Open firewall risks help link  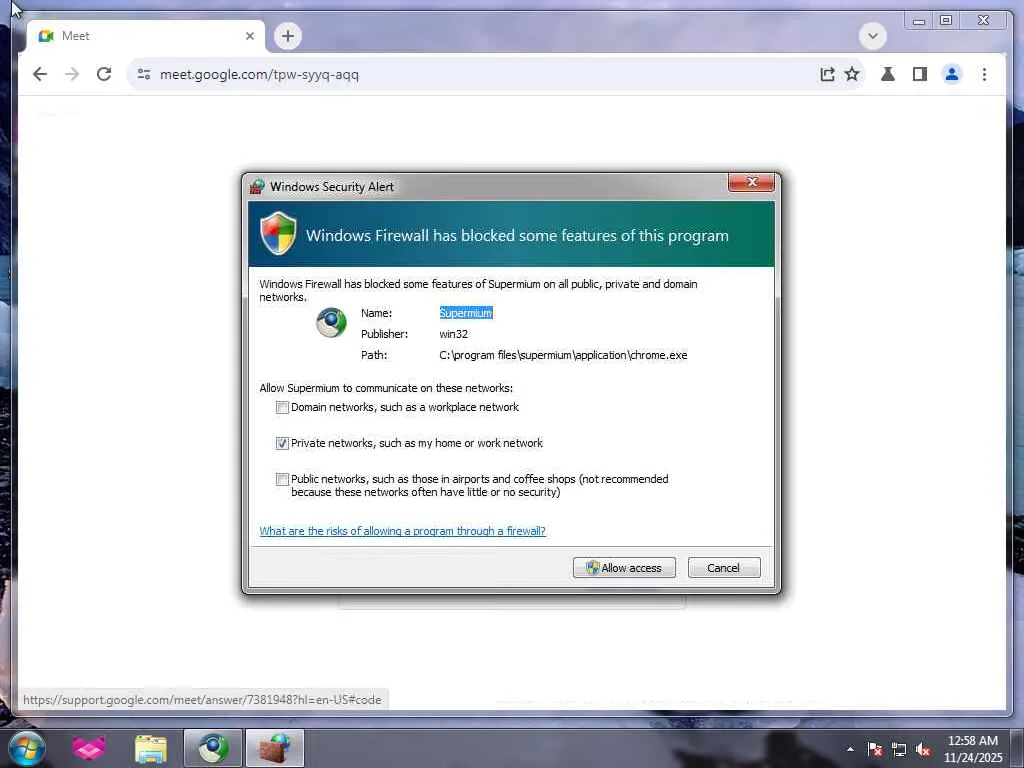coord(402,531)
